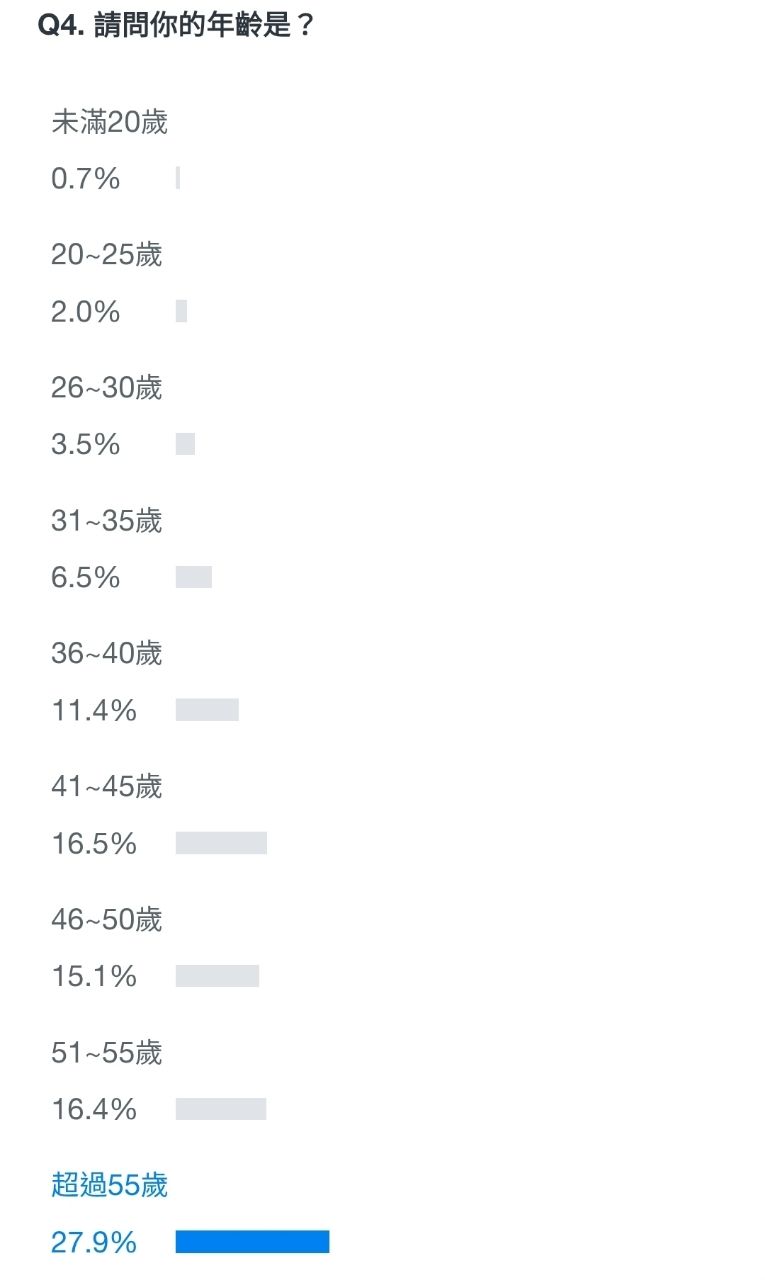
Task: Select the 31~35歲 option label
Action: click(x=106, y=521)
